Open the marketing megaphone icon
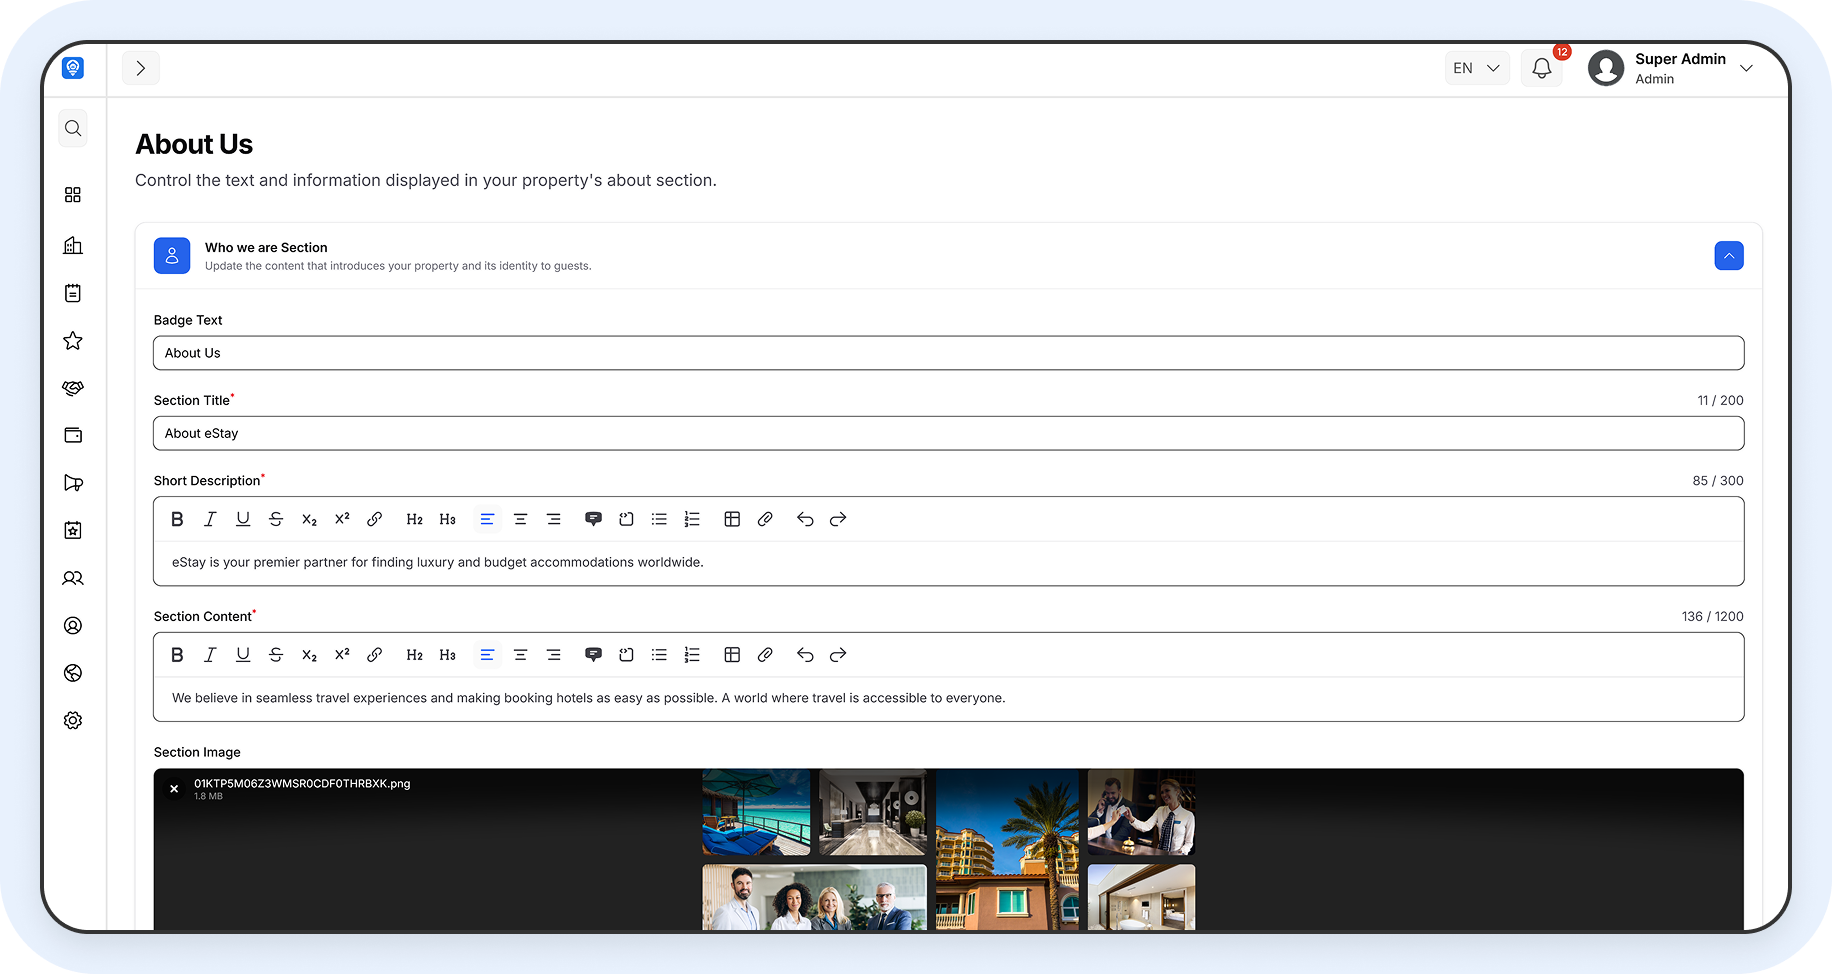Viewport: 1832px width, 978px height. click(73, 483)
